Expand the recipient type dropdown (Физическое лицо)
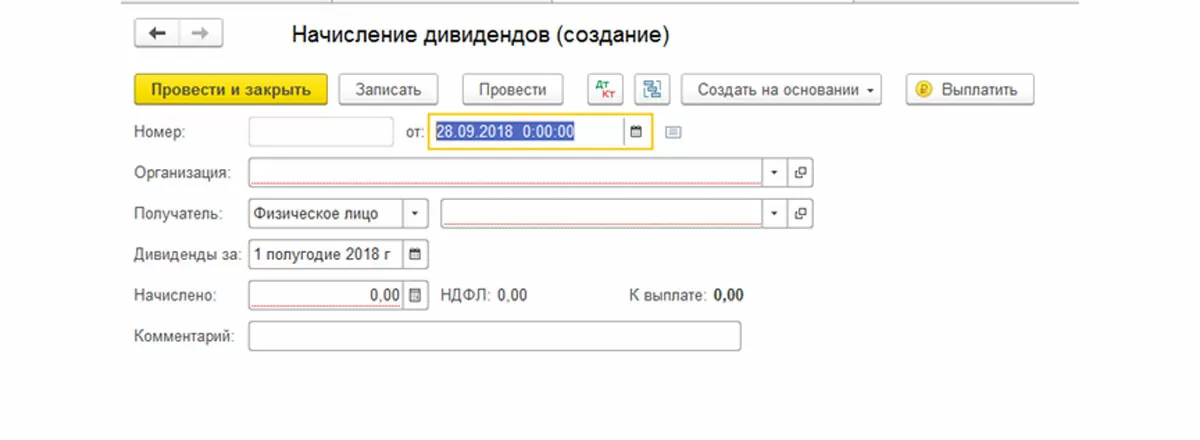1200x440 pixels. 415,213
